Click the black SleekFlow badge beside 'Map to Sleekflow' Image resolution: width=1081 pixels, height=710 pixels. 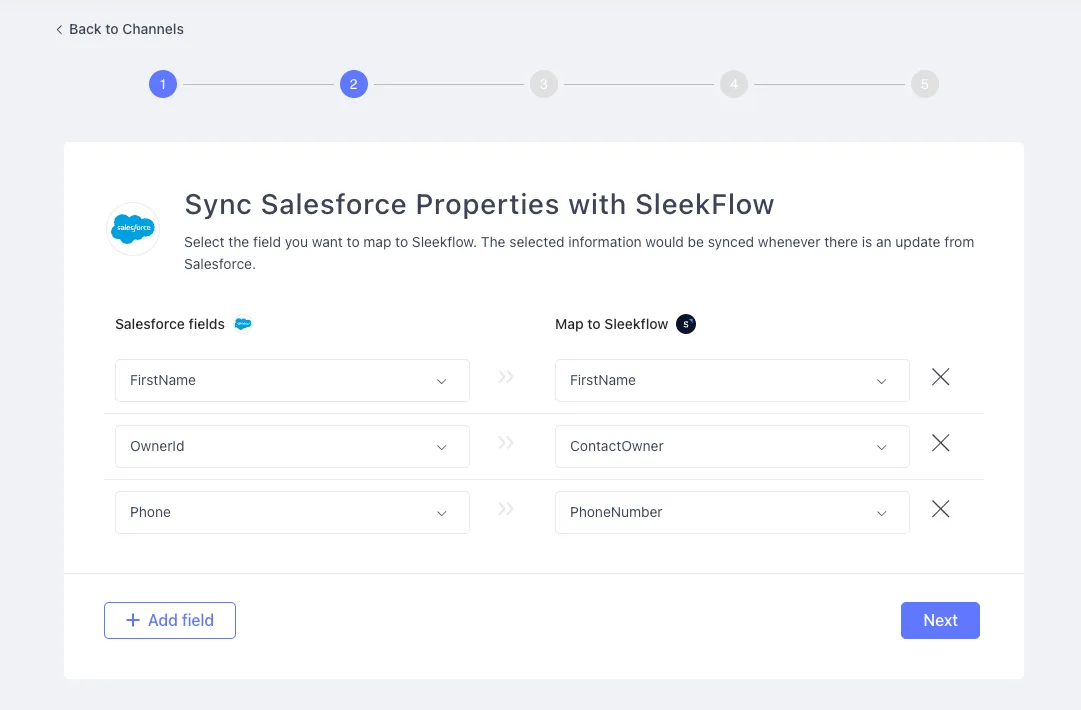(685, 323)
